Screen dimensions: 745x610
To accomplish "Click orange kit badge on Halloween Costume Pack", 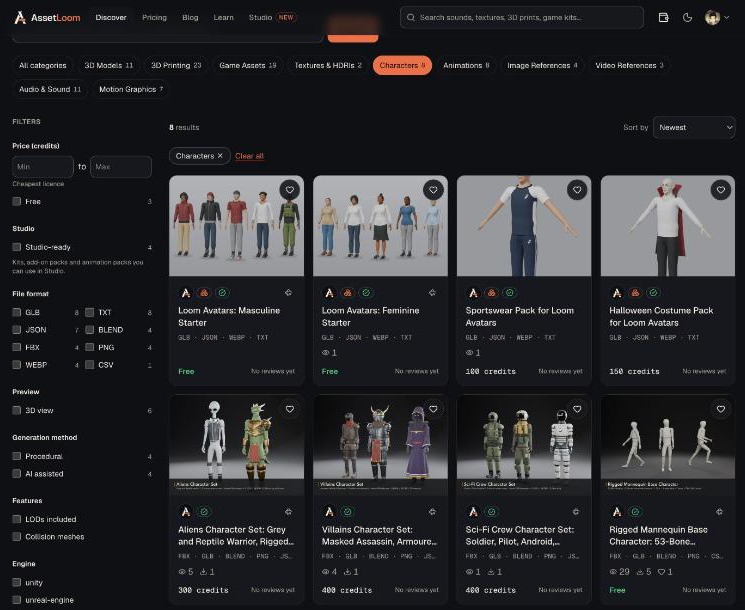I will coord(635,293).
